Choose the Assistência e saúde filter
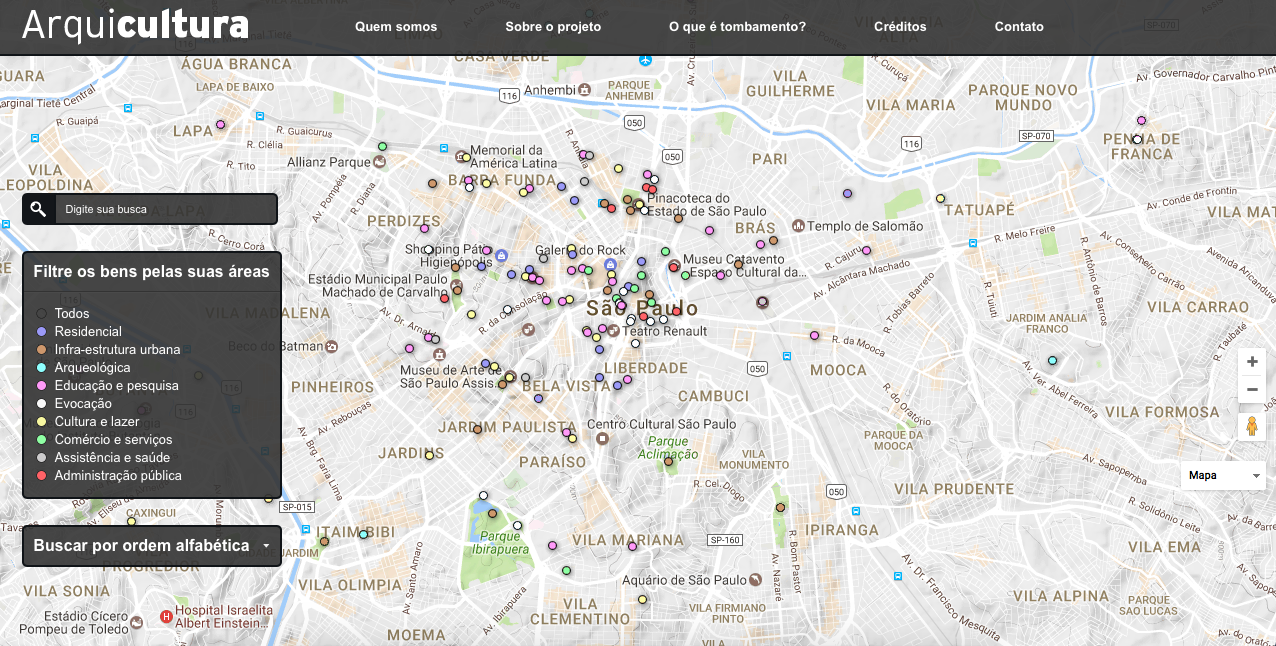 105,458
